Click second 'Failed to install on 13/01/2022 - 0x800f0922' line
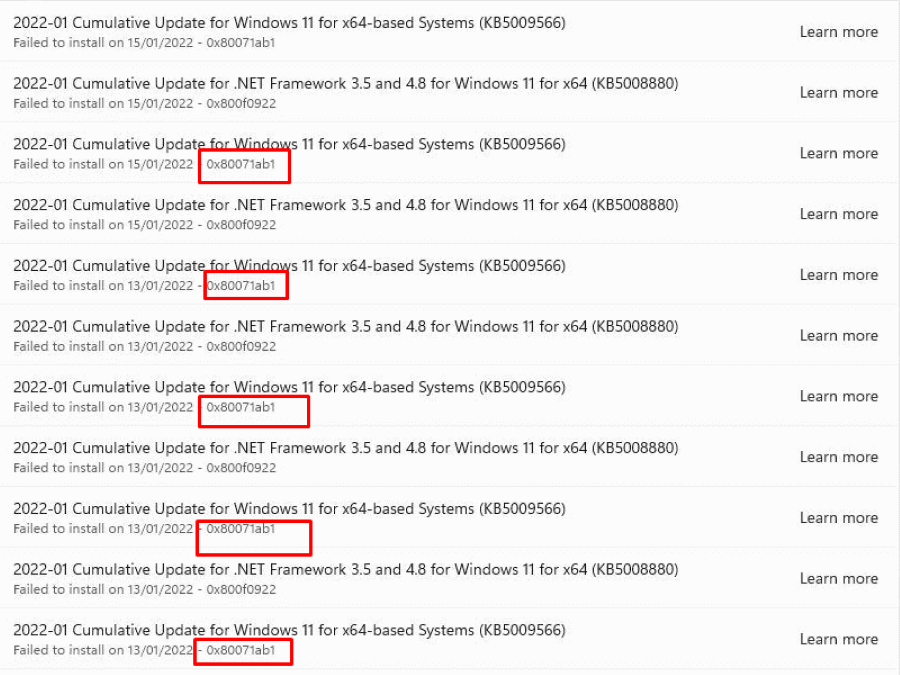Viewport: 900px width, 675px height. pos(145,468)
